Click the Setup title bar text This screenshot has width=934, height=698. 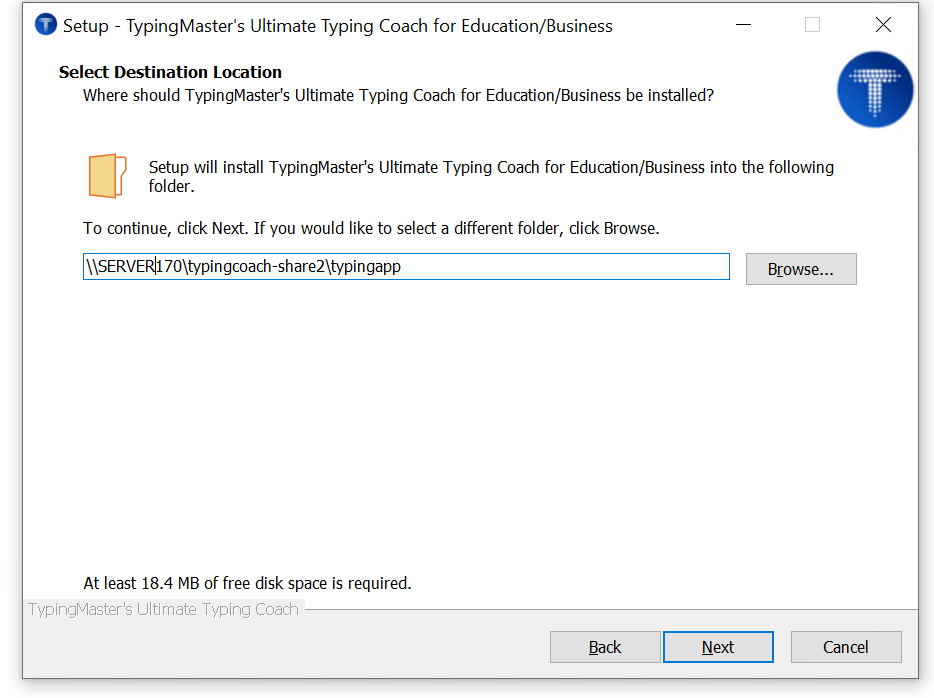tap(338, 26)
